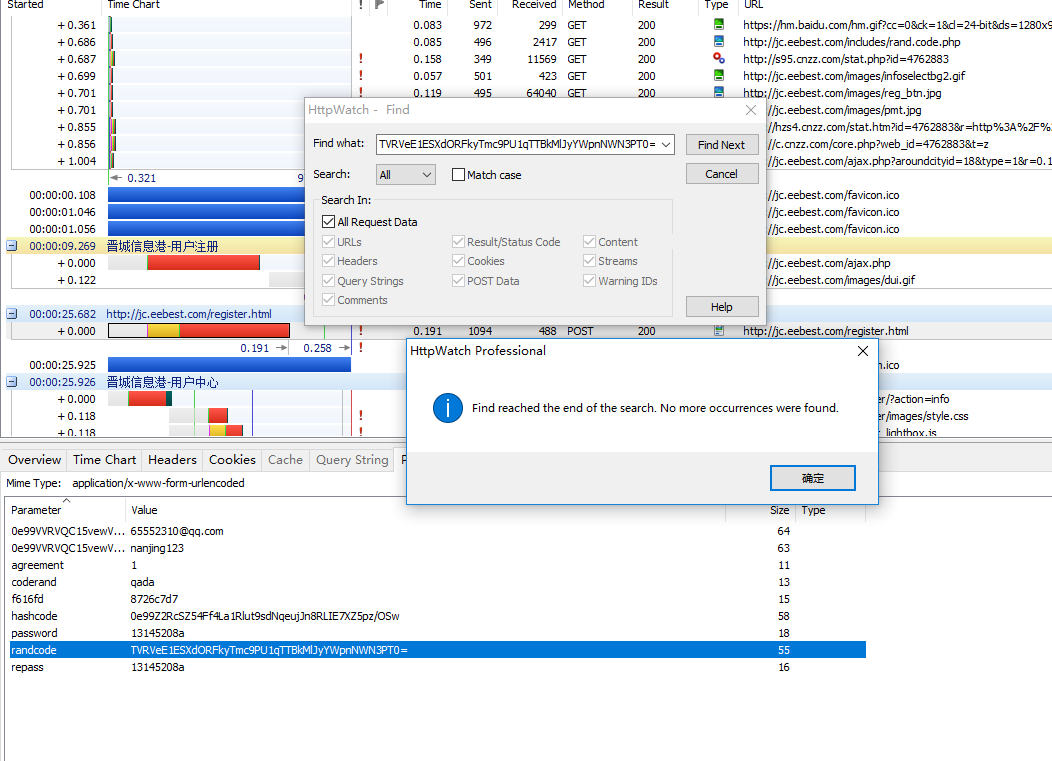This screenshot has width=1052, height=761.
Task: Click the type icon for the rand.code.php request
Action: click(718, 42)
